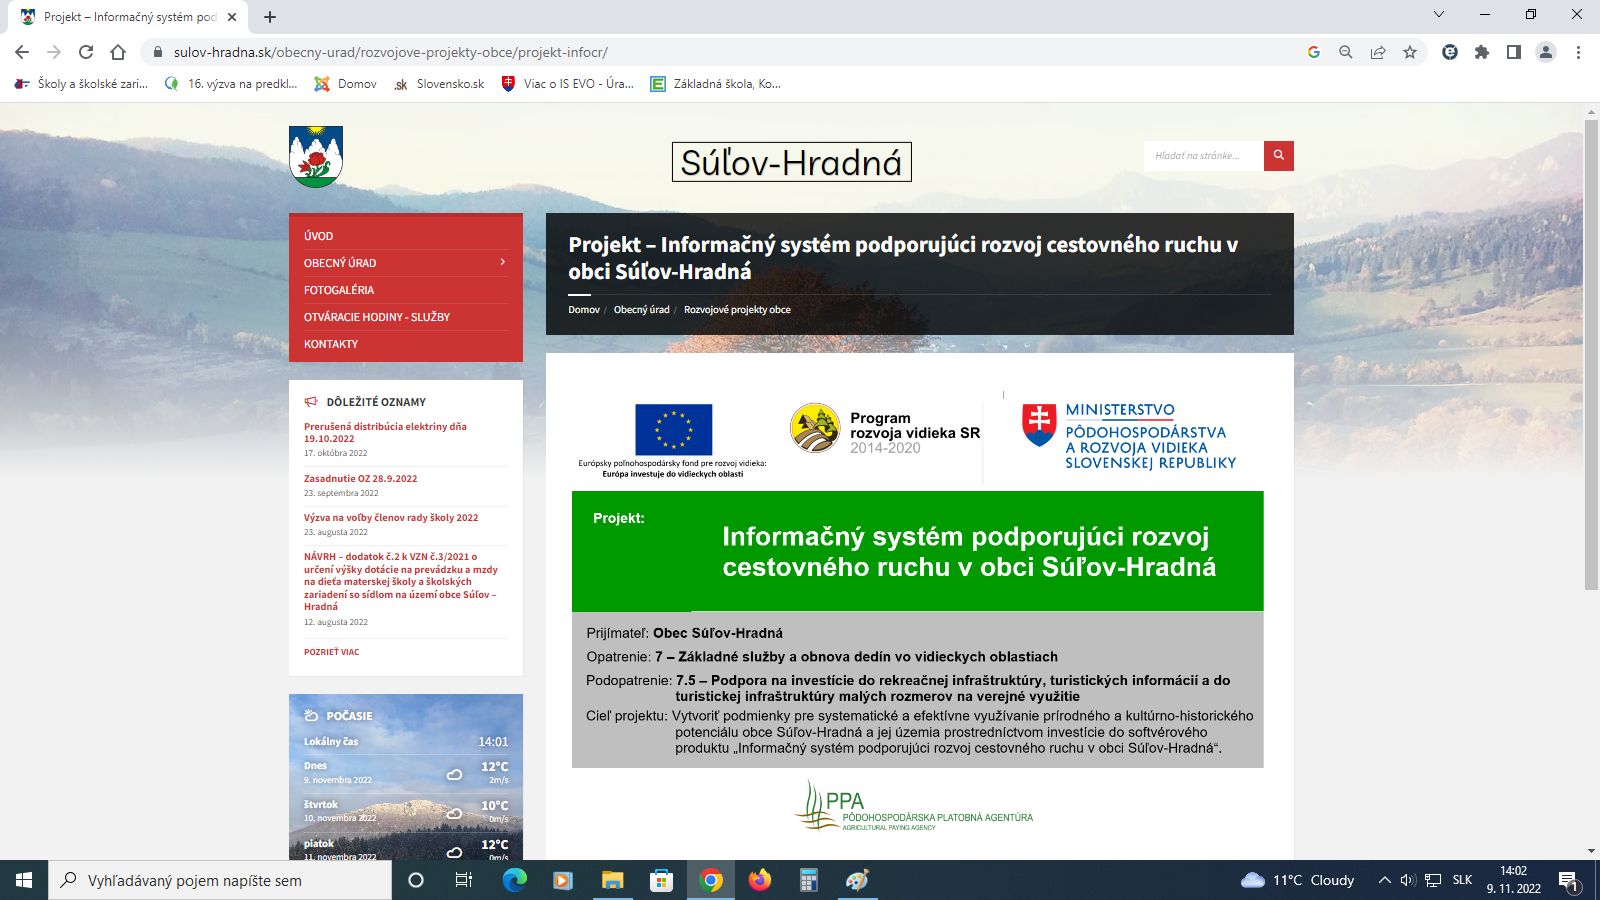Viewport: 1600px width, 900px height.
Task: Open the browser home page icon
Action: tap(118, 52)
